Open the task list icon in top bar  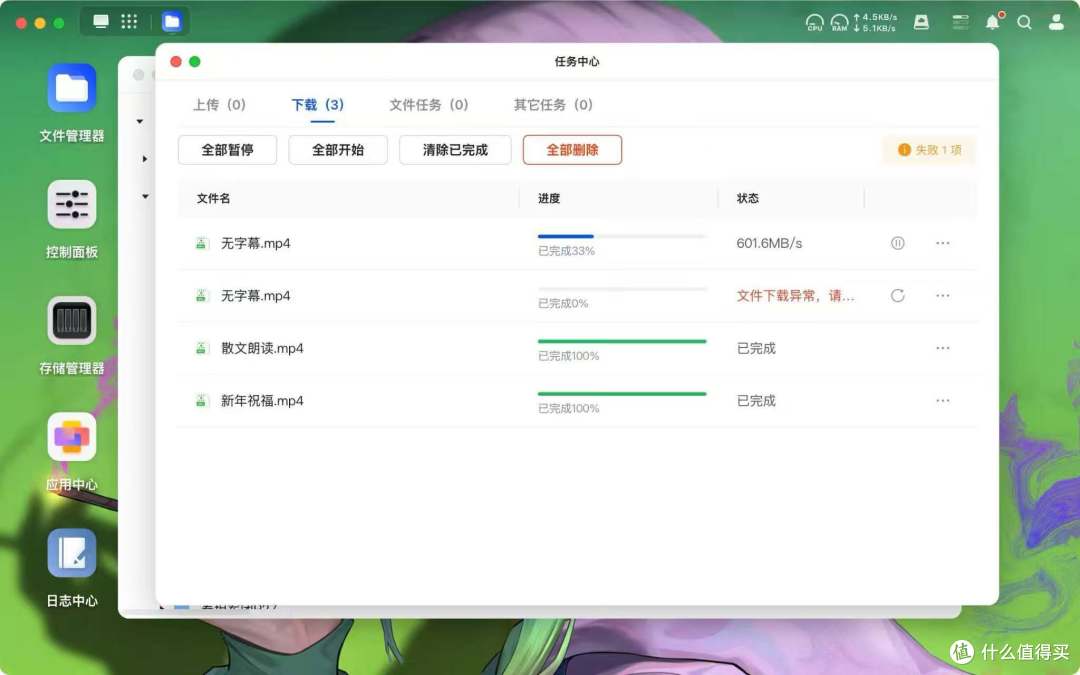(x=960, y=22)
